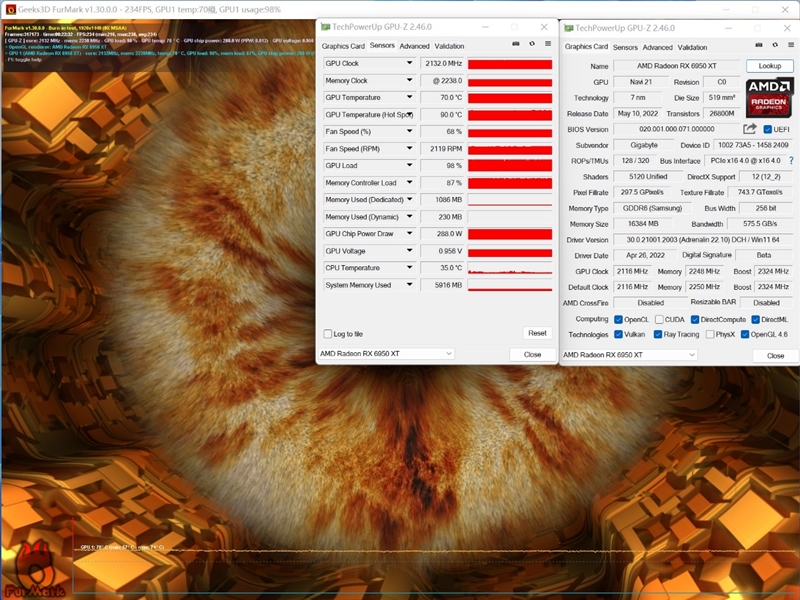The width and height of the screenshot is (800, 600).
Task: Open GPU selector dropdown in Sensors window
Action: click(x=386, y=353)
